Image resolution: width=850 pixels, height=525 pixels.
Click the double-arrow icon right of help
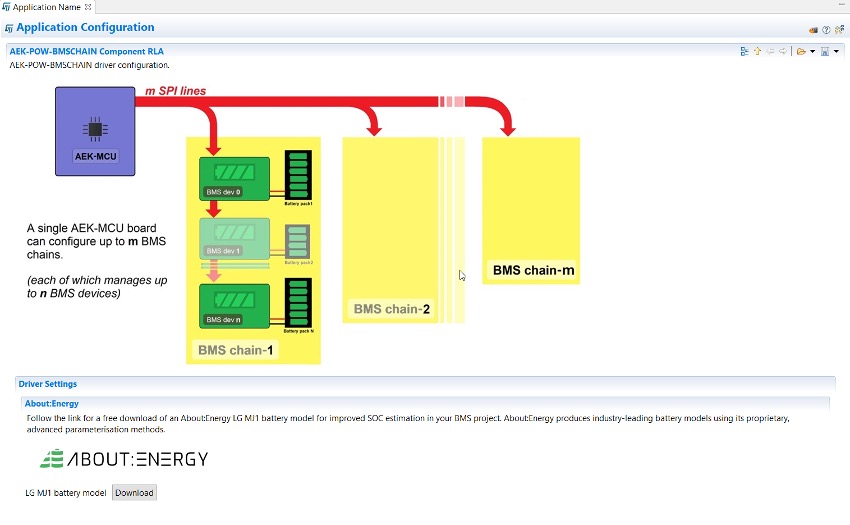pyautogui.click(x=839, y=29)
